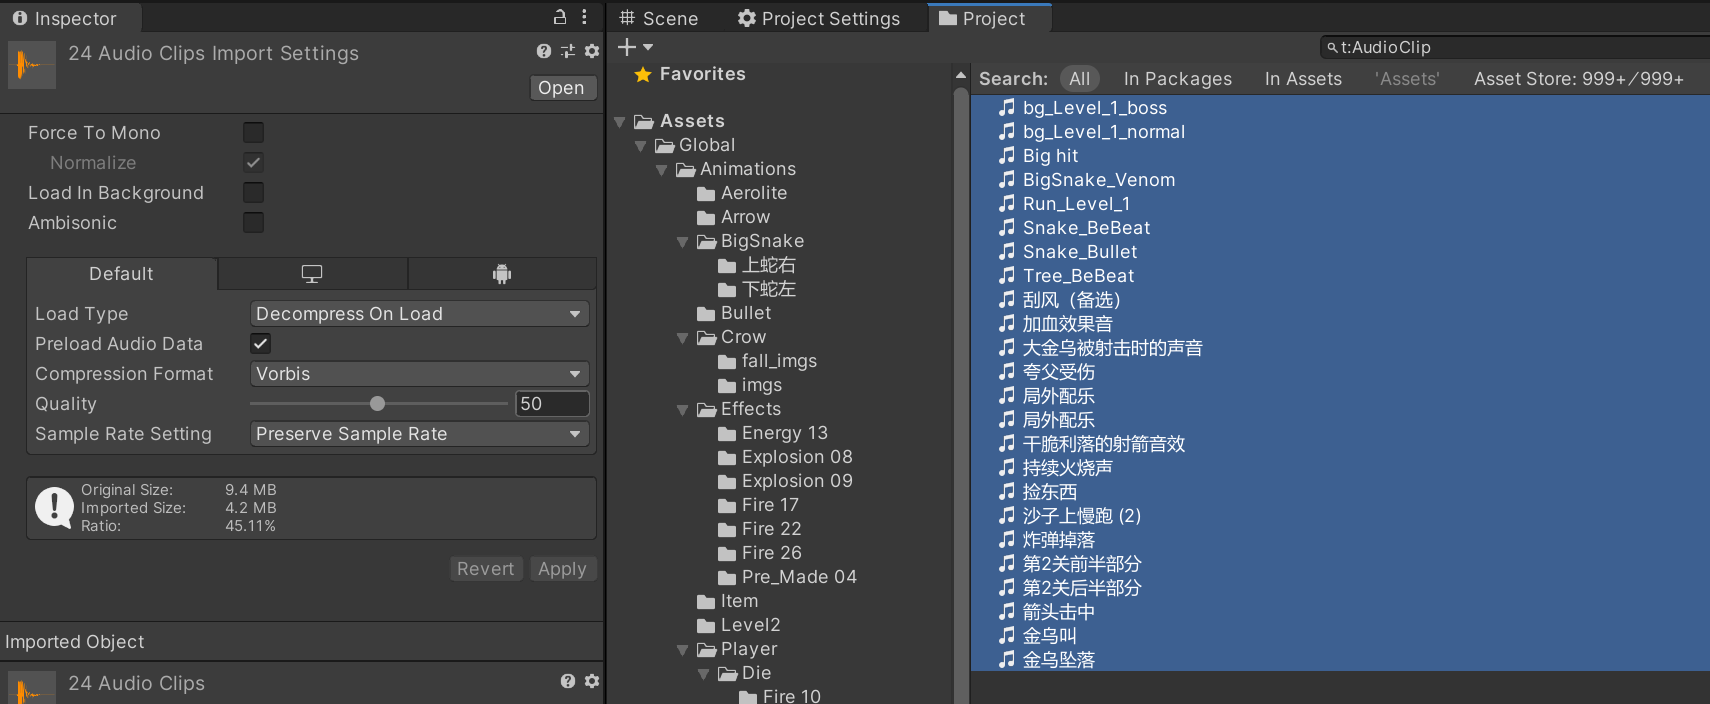Click the t:AudioClip search field
The height and width of the screenshot is (704, 1710).
pos(1515,47)
